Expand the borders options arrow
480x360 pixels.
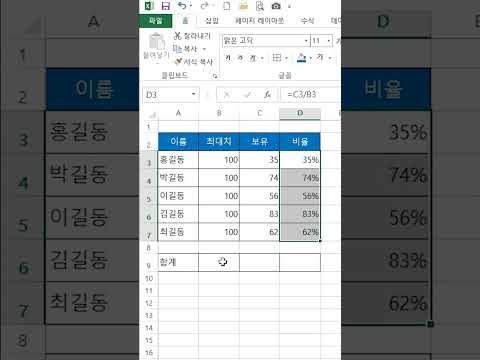286,58
